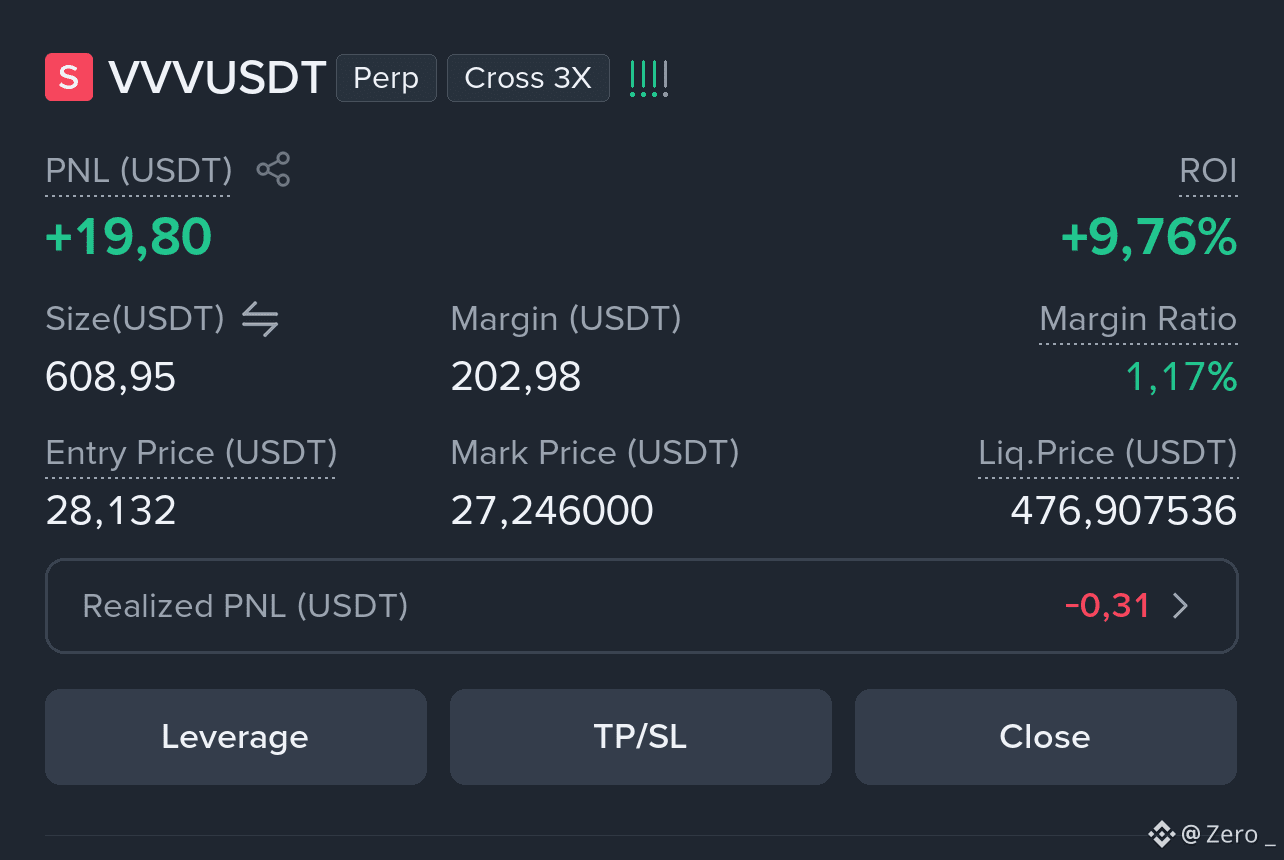Click the underlined Liq.Price (USDT) label
The width and height of the screenshot is (1284, 860).
coord(1108,453)
